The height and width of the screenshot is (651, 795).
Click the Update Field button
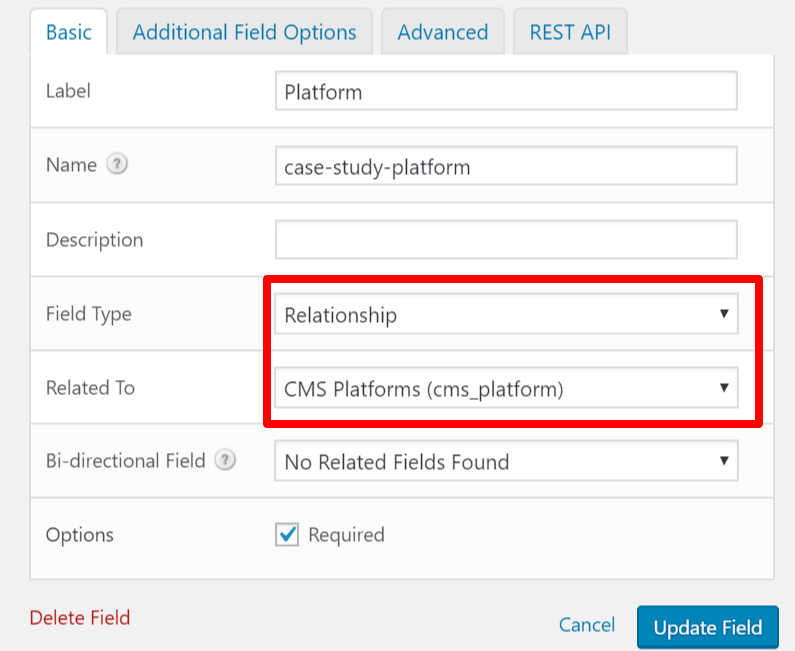(708, 627)
